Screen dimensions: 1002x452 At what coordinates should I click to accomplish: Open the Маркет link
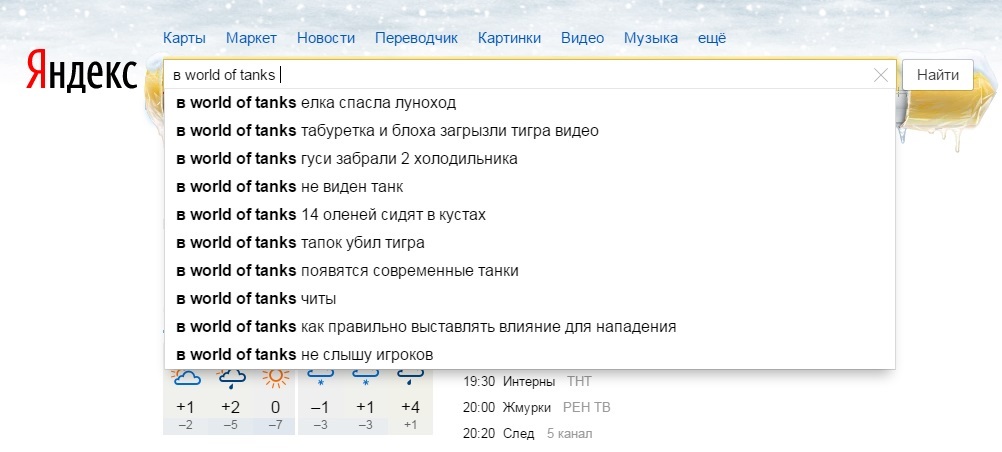[251, 38]
